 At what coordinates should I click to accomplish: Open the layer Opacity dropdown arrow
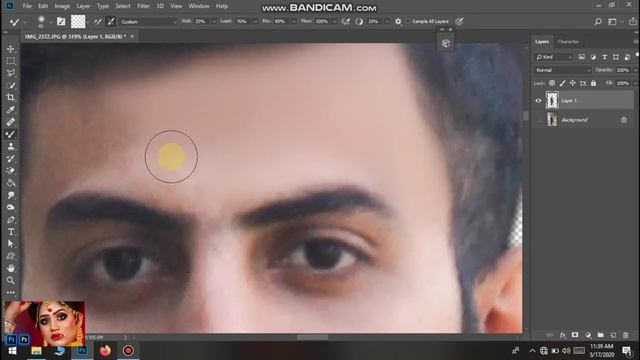click(x=636, y=70)
